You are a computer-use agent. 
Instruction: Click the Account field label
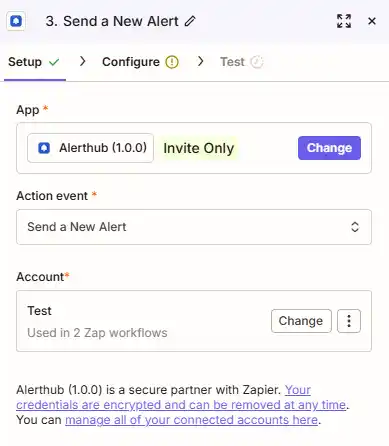coord(40,277)
